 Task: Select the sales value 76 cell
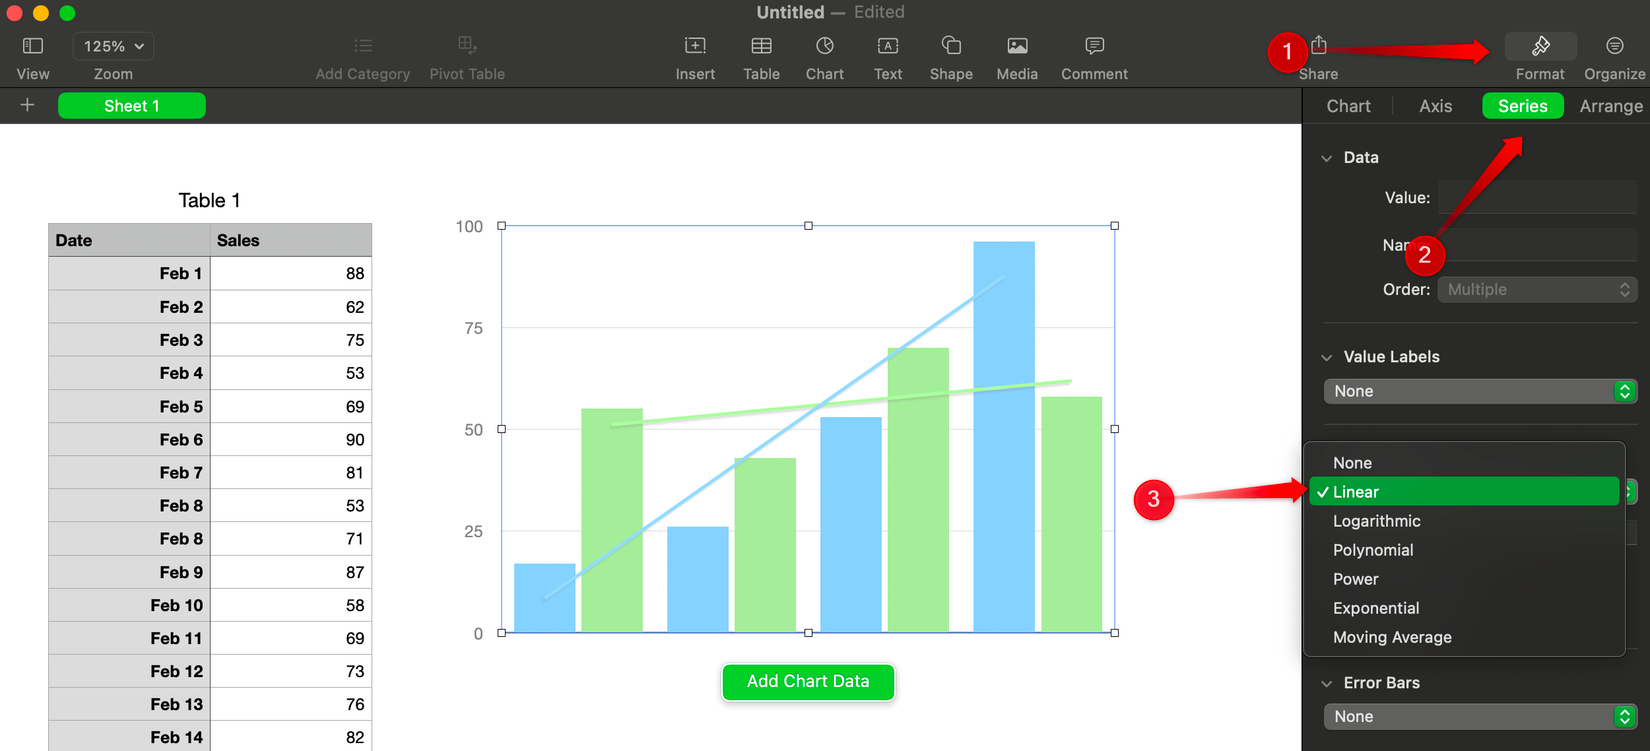(x=291, y=704)
